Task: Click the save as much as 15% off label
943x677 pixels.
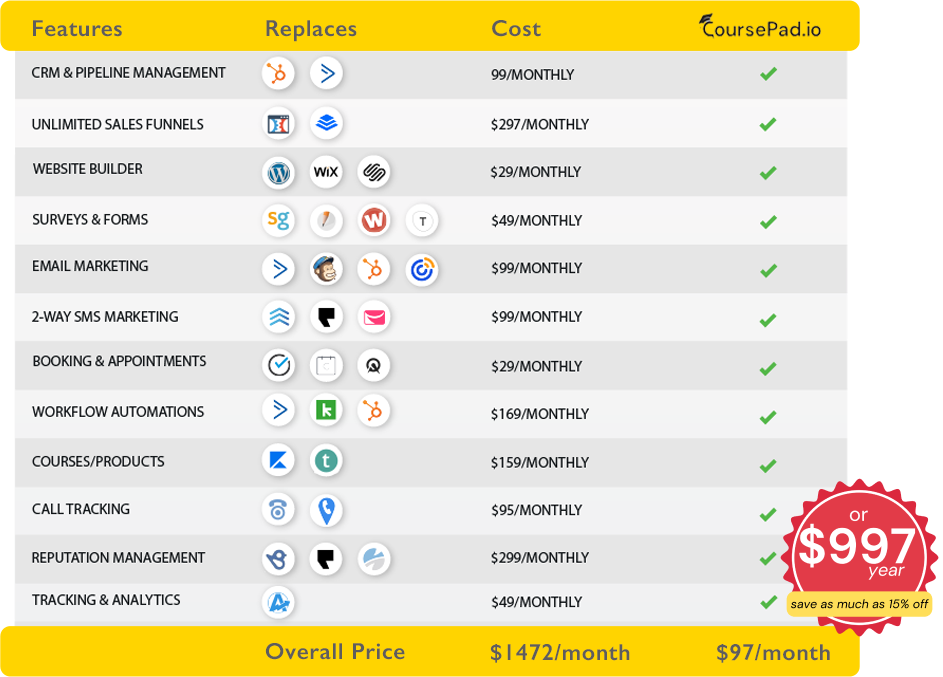Action: point(859,604)
